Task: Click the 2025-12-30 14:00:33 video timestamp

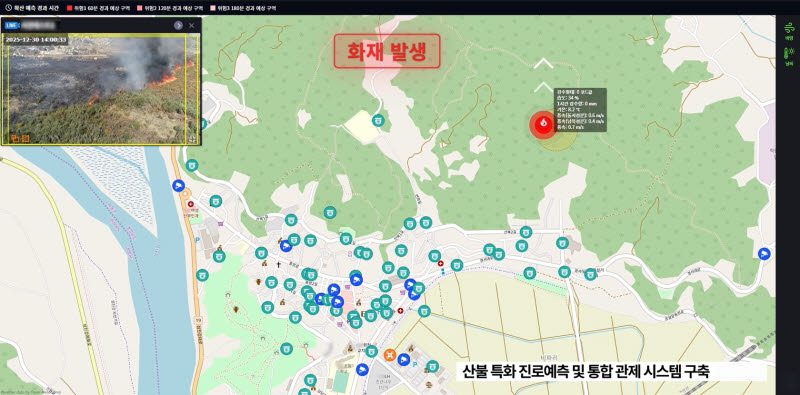Action: point(36,39)
